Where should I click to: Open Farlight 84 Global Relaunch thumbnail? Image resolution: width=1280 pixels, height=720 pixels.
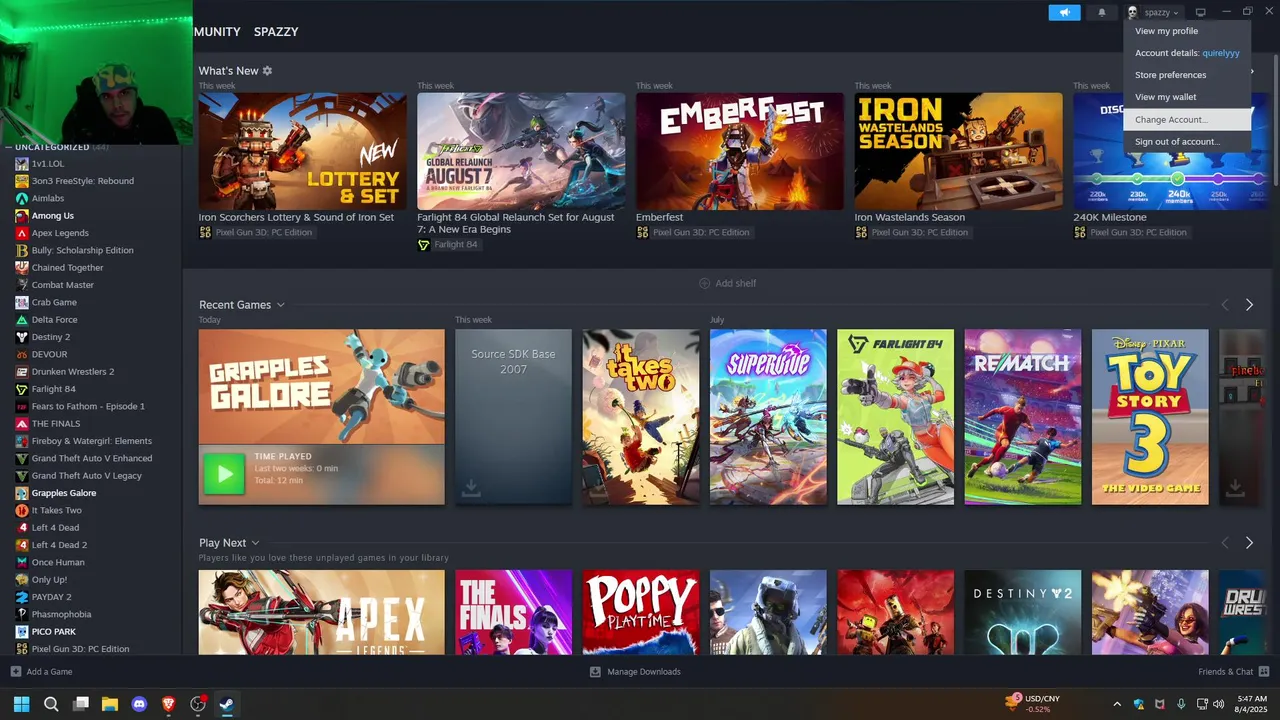521,151
